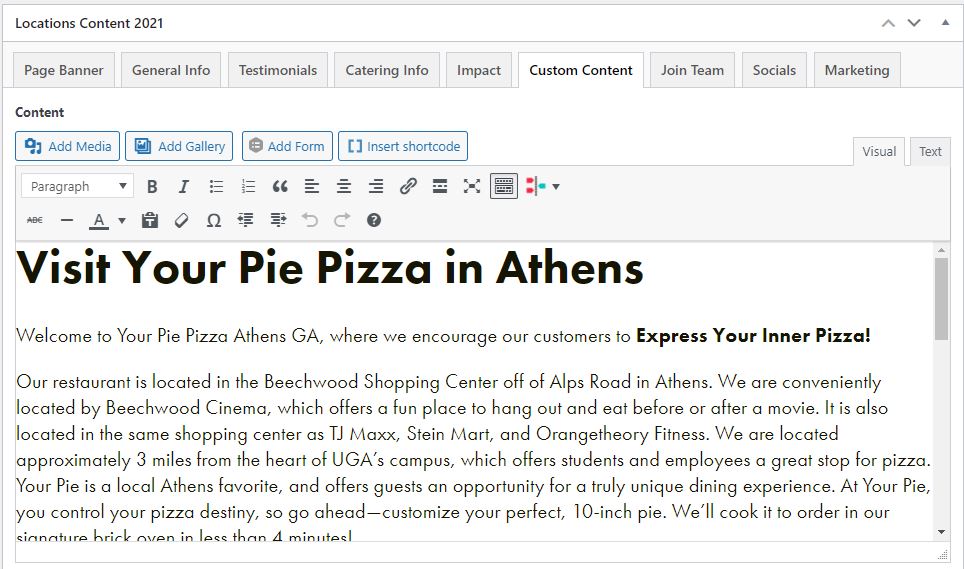This screenshot has height=569, width=964.
Task: Open the General Info tab
Action: tap(171, 70)
